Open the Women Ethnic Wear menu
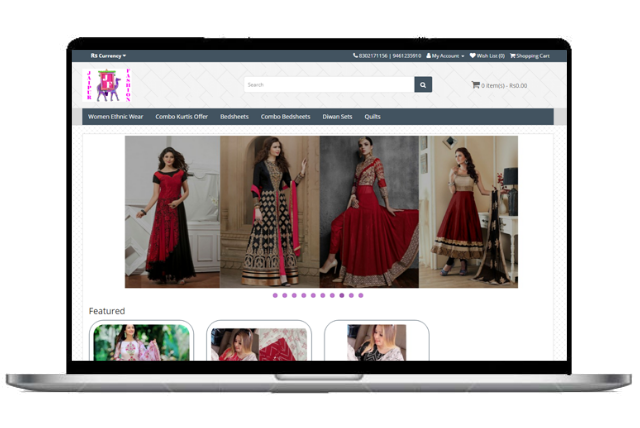 coord(115,117)
